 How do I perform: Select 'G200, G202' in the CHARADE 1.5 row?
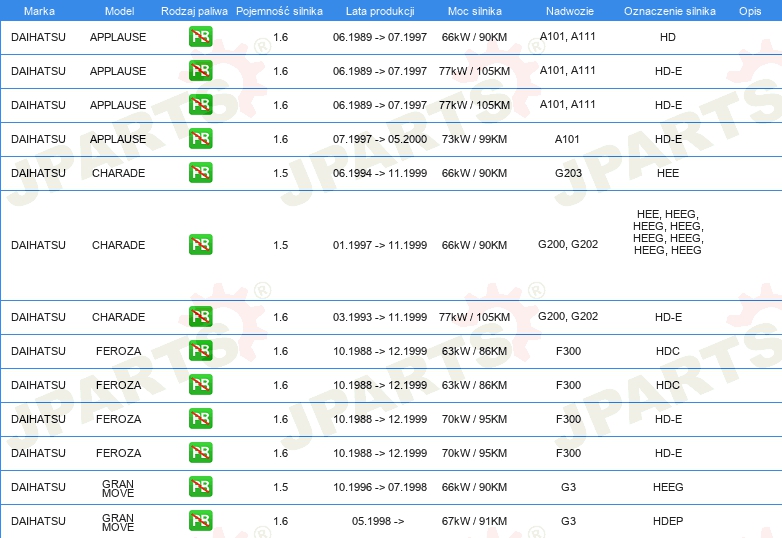tap(568, 244)
